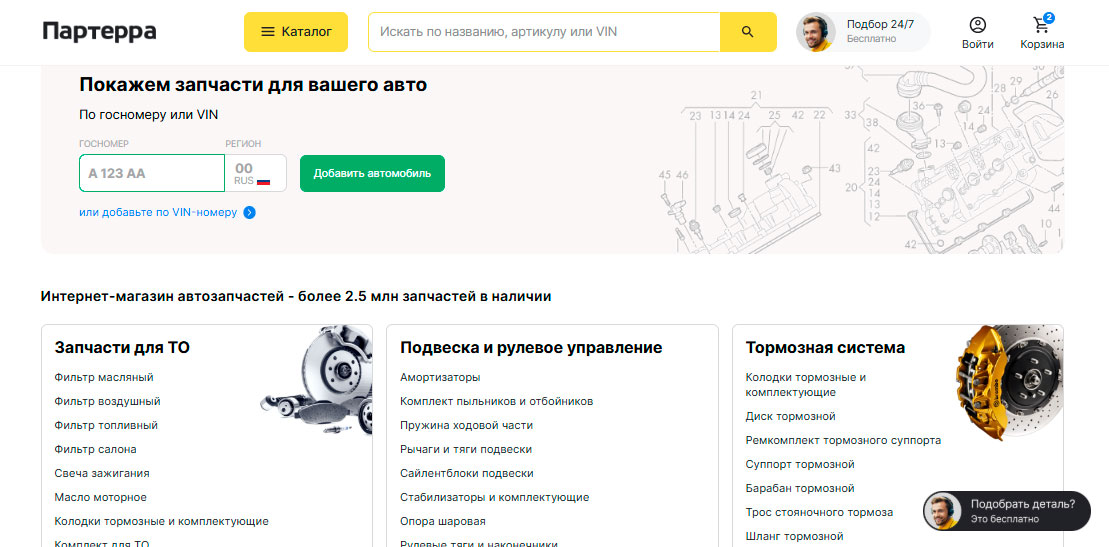Click the consultant avatar in the header
1109x547 pixels.
coord(815,32)
